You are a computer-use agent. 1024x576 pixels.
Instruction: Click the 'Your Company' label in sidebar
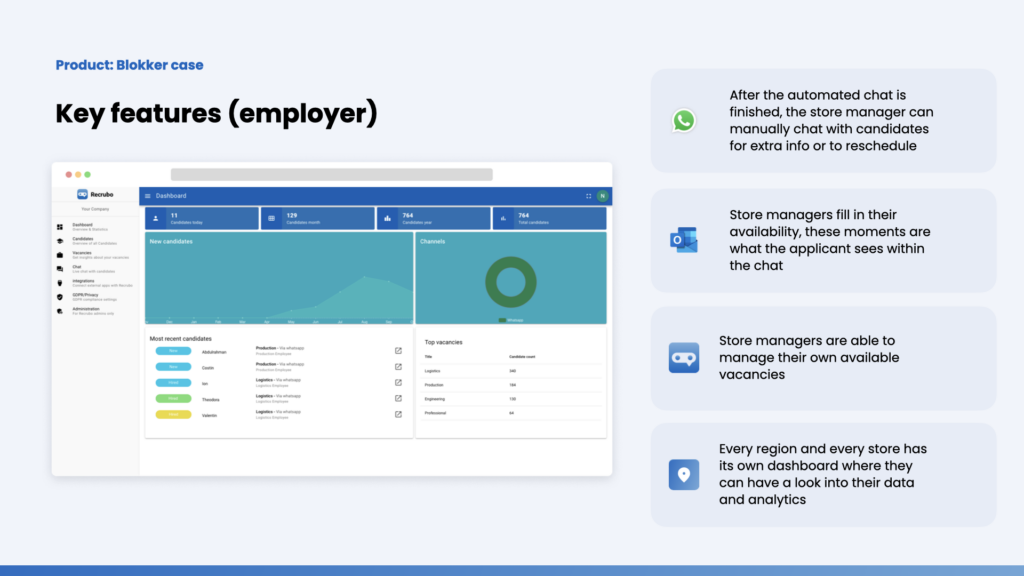[95, 209]
